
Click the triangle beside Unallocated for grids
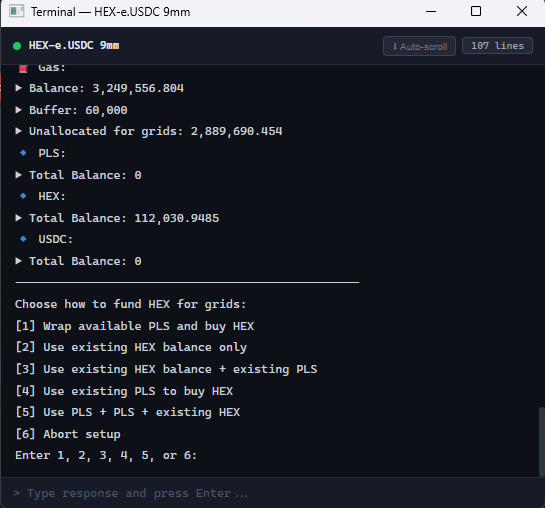point(18,131)
